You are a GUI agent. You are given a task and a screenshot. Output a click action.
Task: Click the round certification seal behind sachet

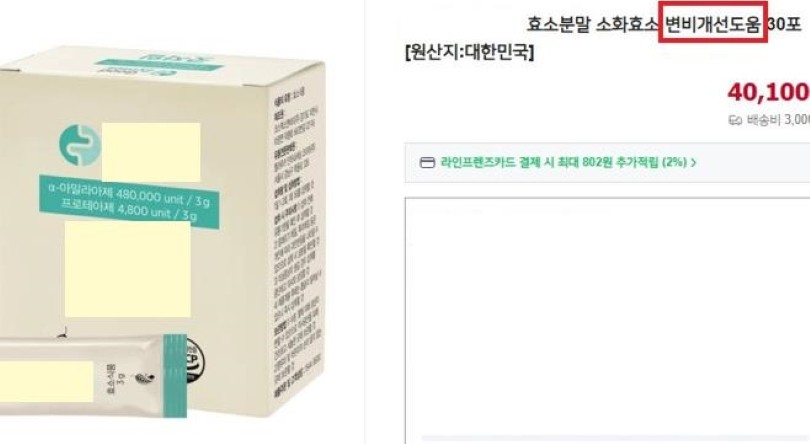click(x=195, y=361)
